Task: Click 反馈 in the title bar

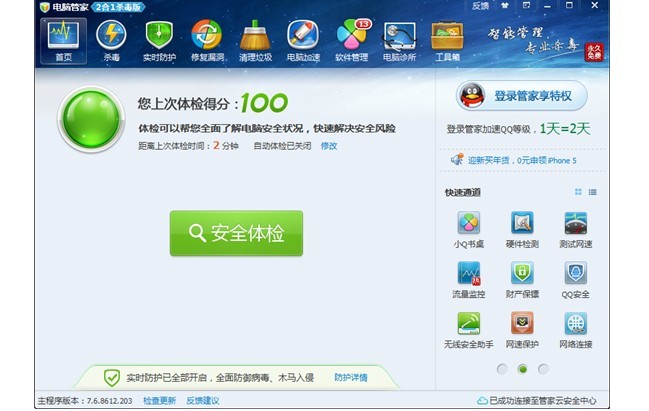Action: (481, 6)
